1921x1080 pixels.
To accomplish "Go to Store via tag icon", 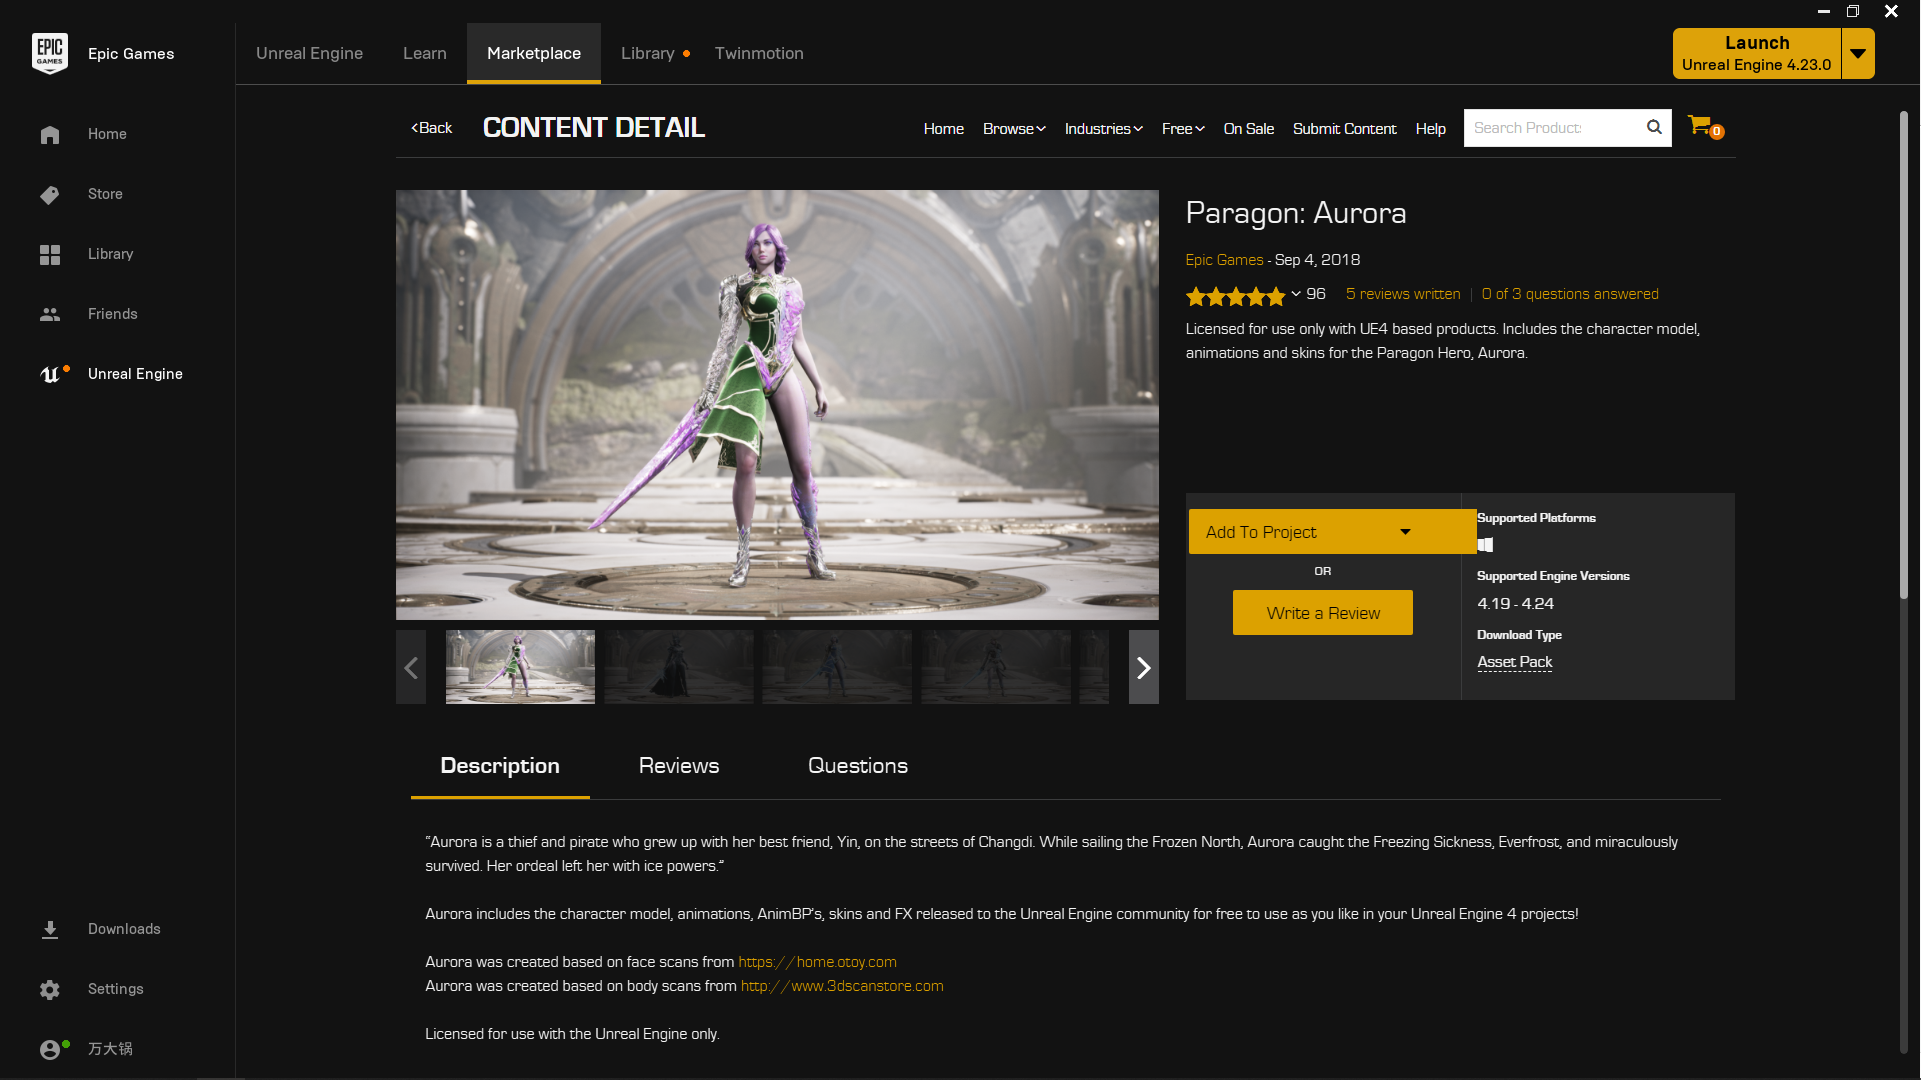I will point(50,194).
